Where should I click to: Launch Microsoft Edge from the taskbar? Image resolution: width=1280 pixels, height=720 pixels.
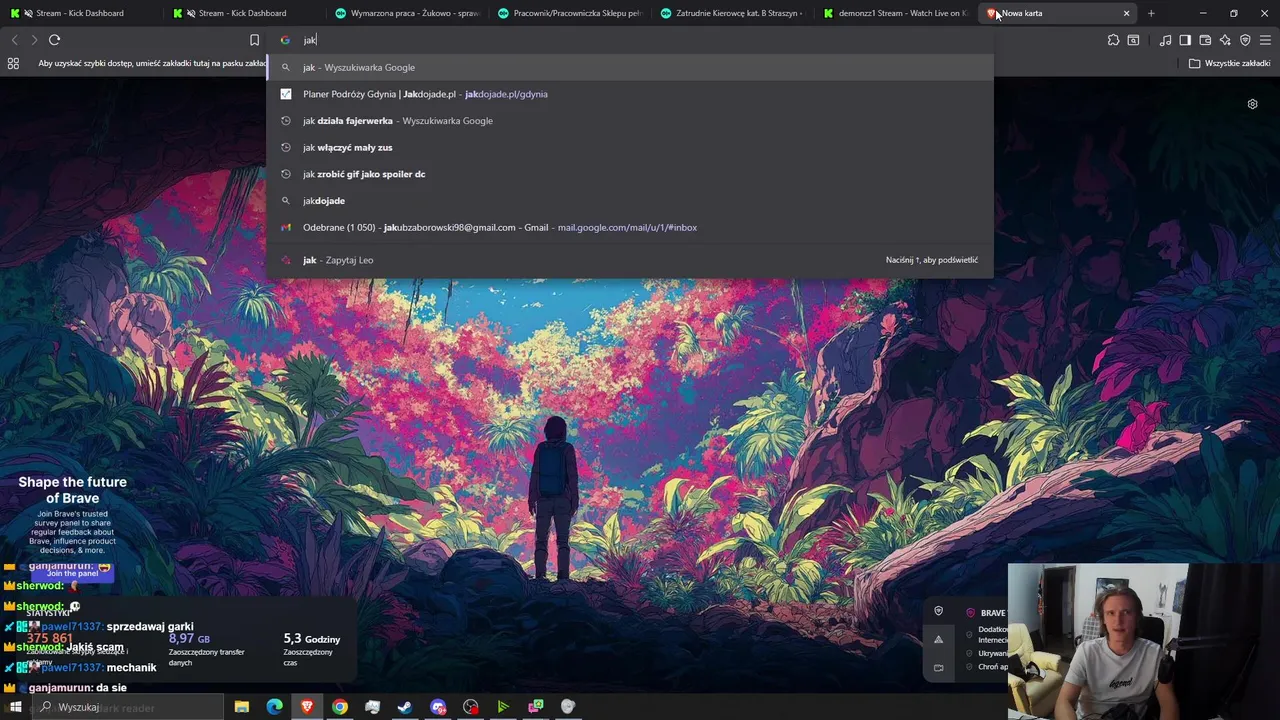pos(274,707)
